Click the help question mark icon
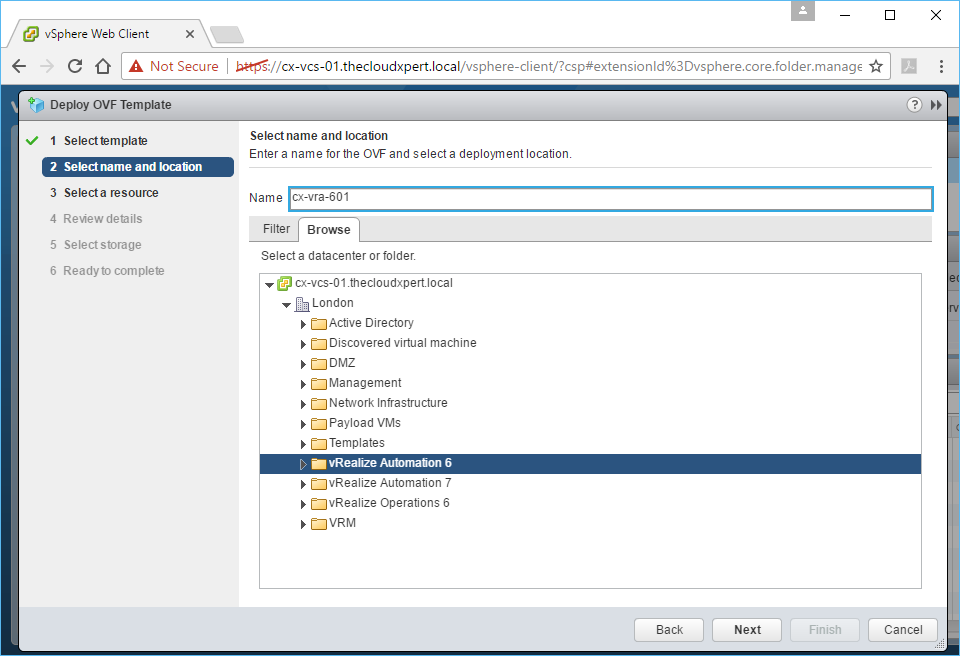Viewport: 960px width, 656px height. pyautogui.click(x=914, y=105)
